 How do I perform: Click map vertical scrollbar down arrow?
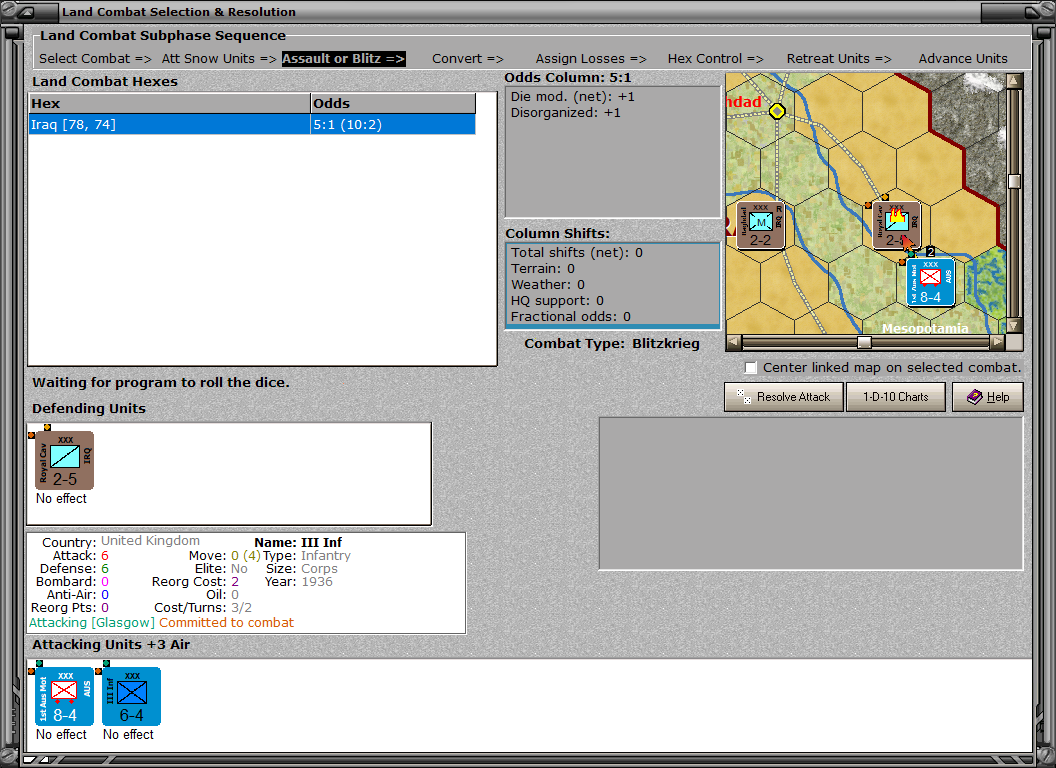point(1014,325)
